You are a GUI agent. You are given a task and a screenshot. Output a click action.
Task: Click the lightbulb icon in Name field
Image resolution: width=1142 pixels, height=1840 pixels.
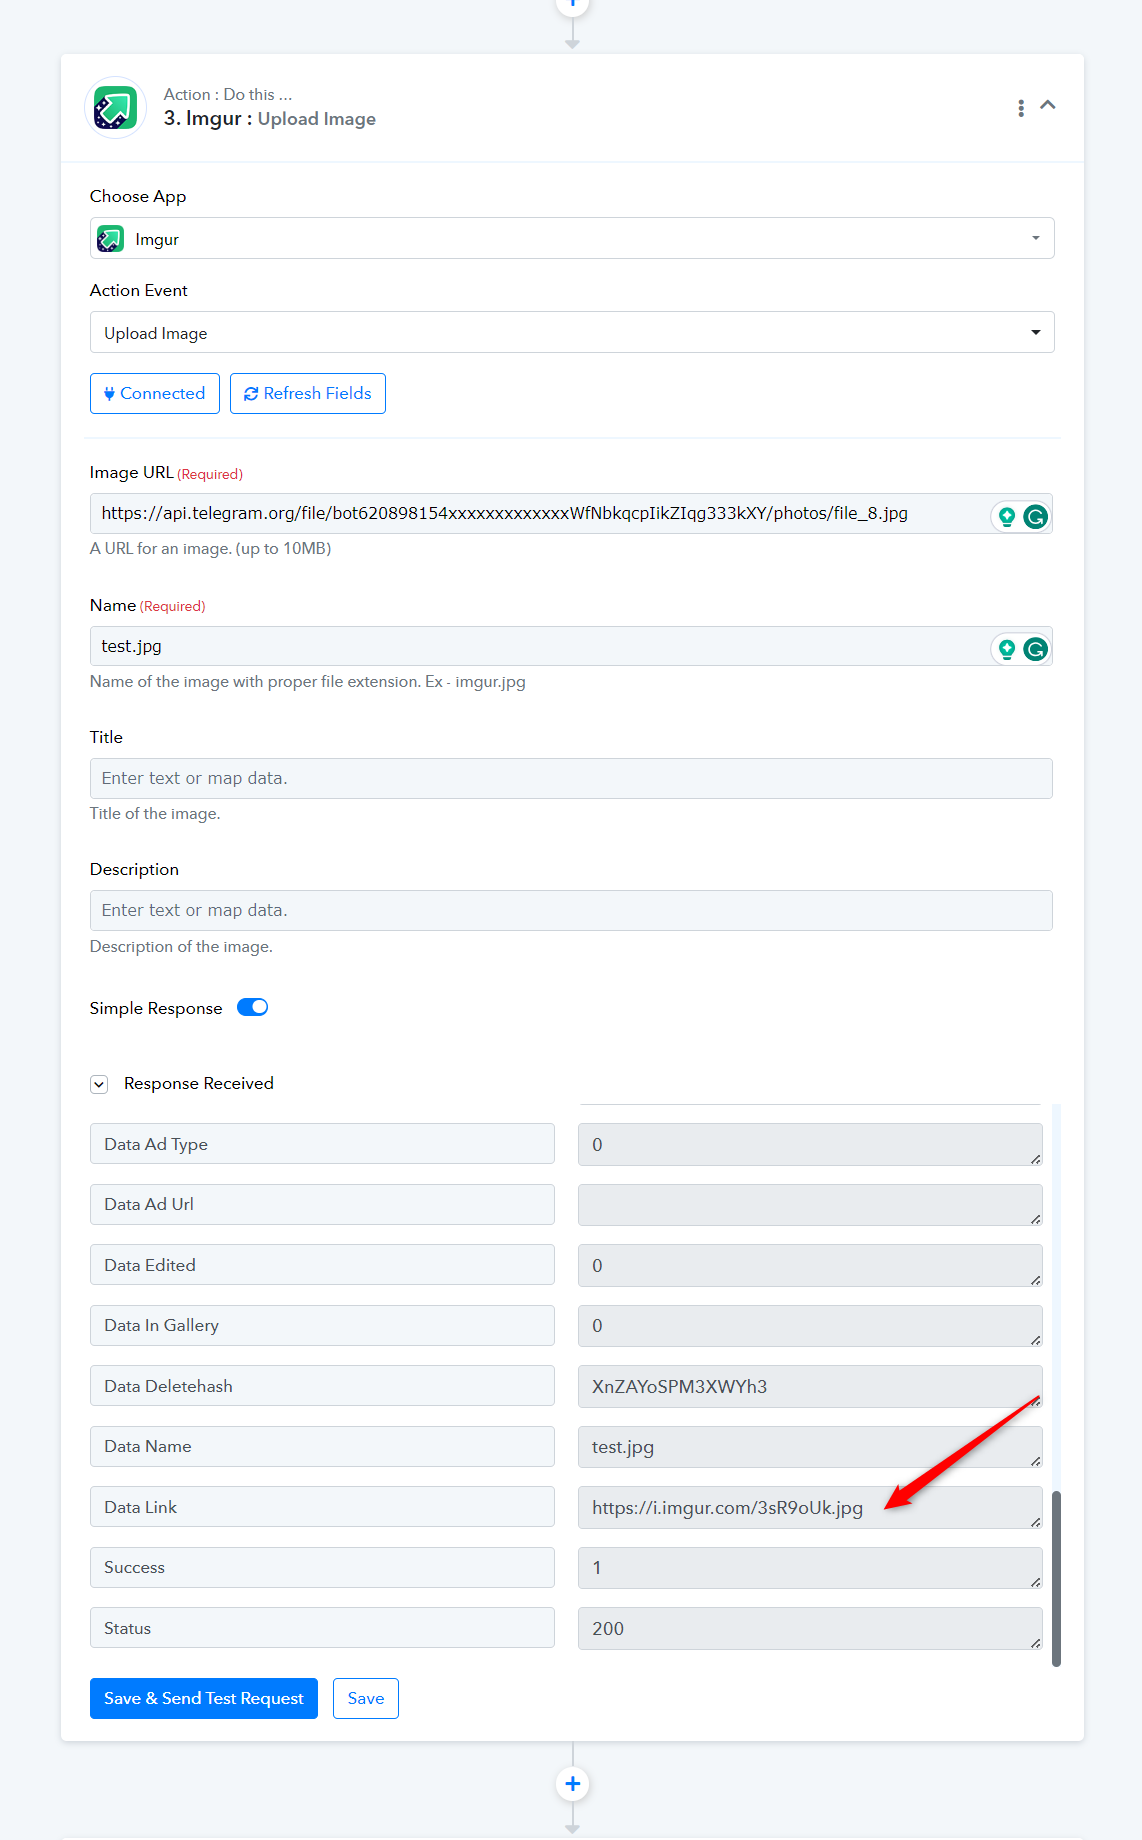click(x=1007, y=649)
